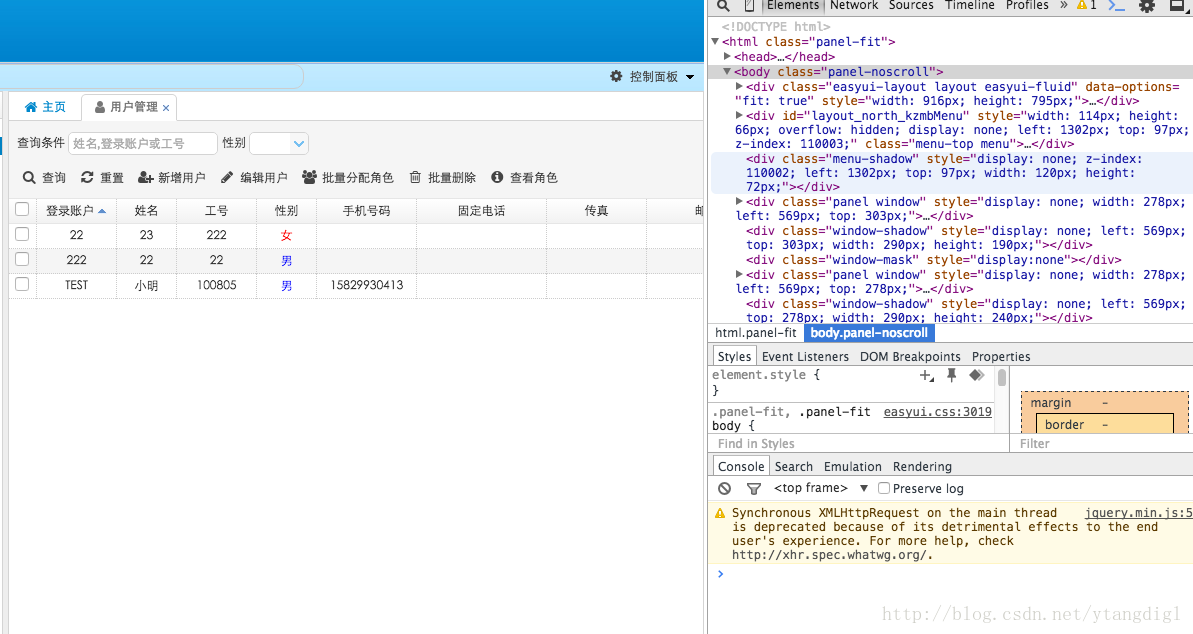Viewport: 1193px width, 634px height.
Task: Open the Event Listeners pane tab
Action: (x=805, y=356)
